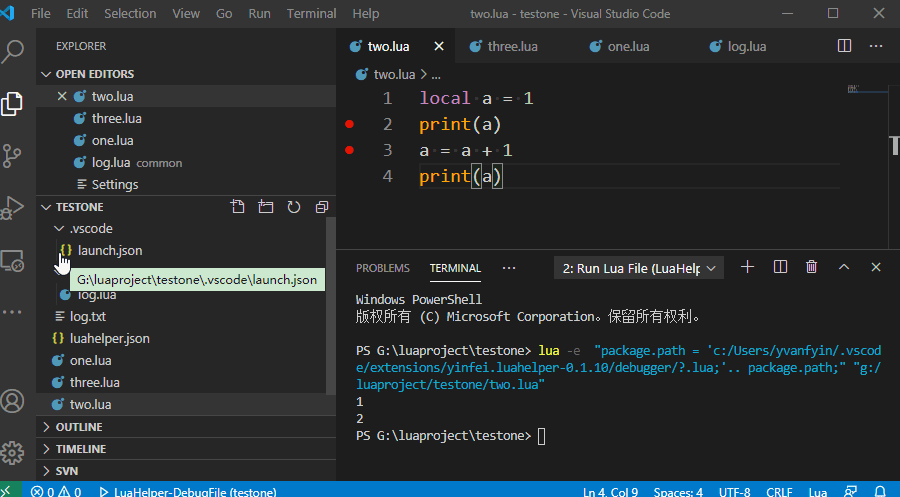Switch to the PROBLEMS panel tab
The width and height of the screenshot is (900, 497).
(382, 268)
